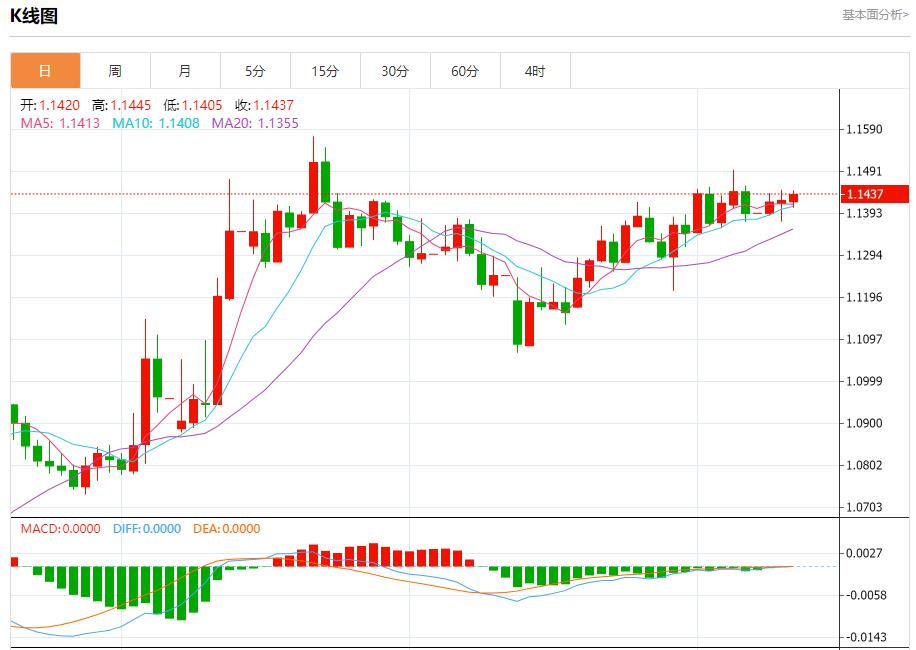Switch to the 5分 interval tab

(x=255, y=71)
